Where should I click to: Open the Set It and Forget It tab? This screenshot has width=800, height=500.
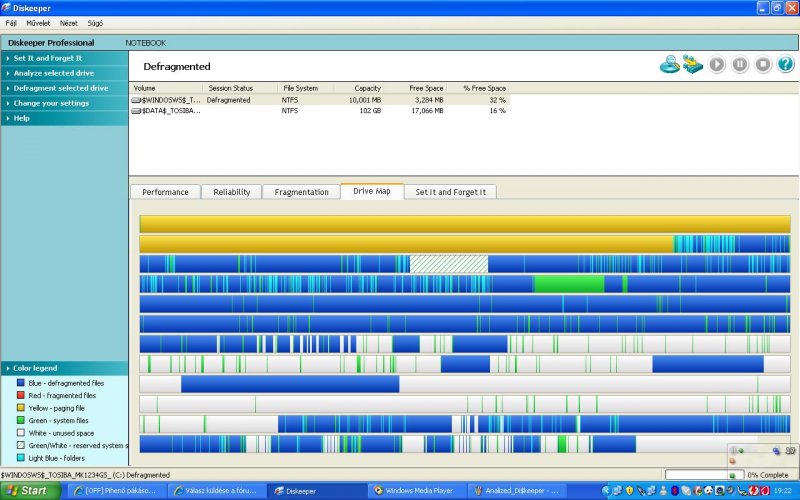(x=451, y=192)
